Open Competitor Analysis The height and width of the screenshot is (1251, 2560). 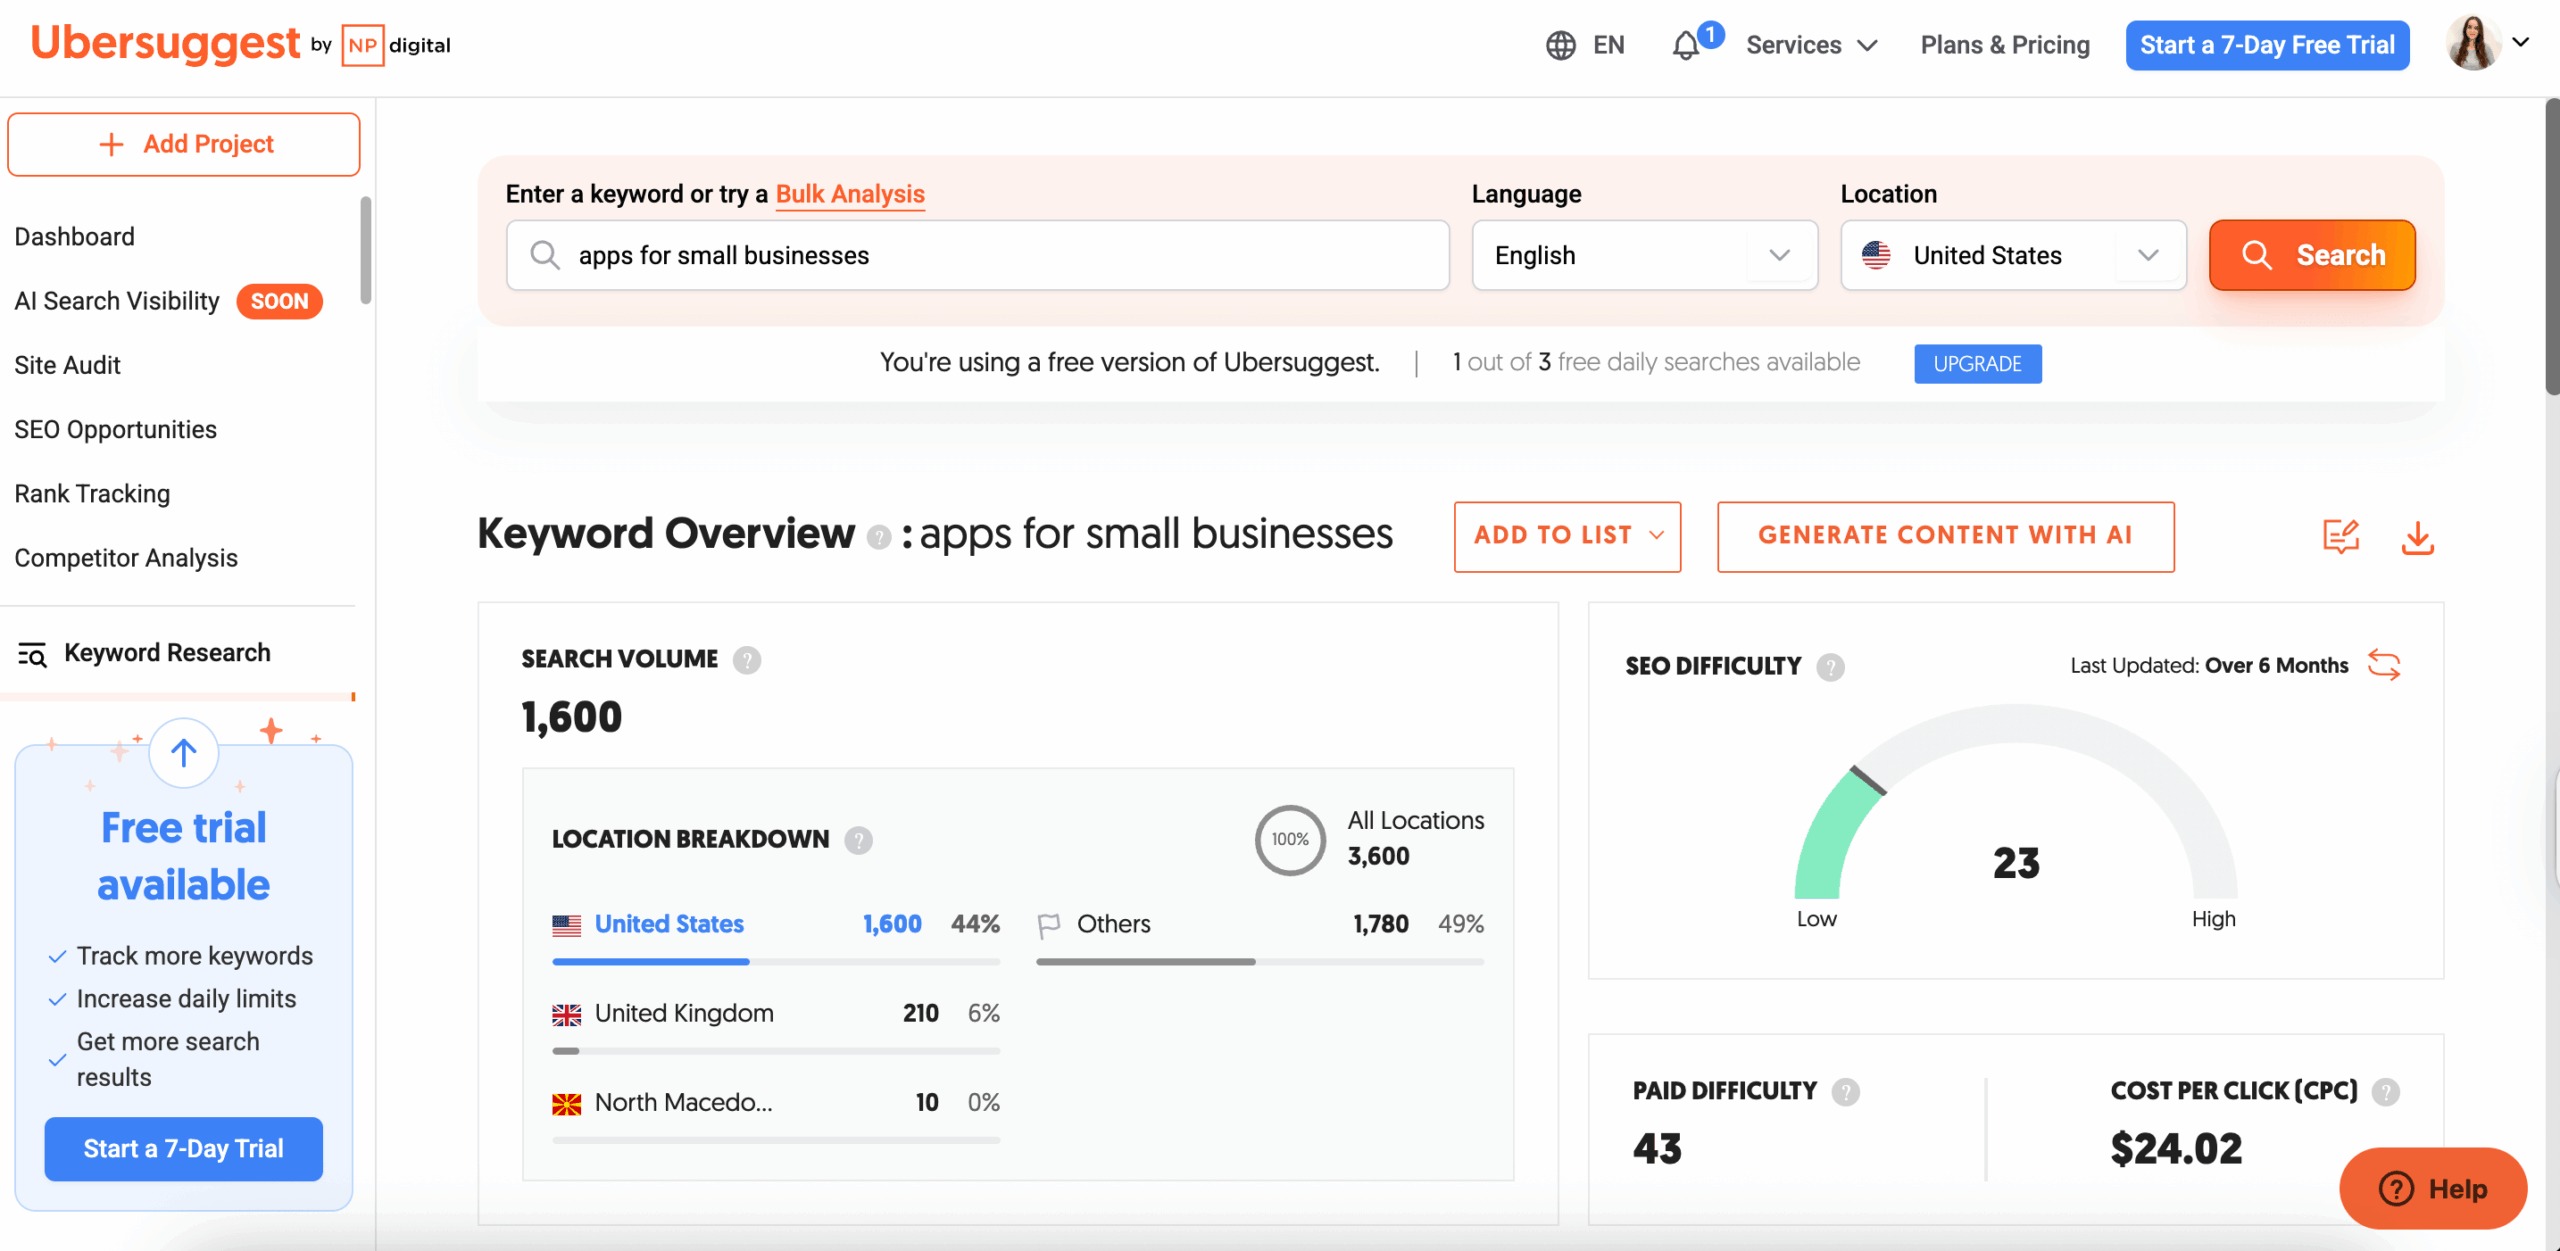point(126,557)
